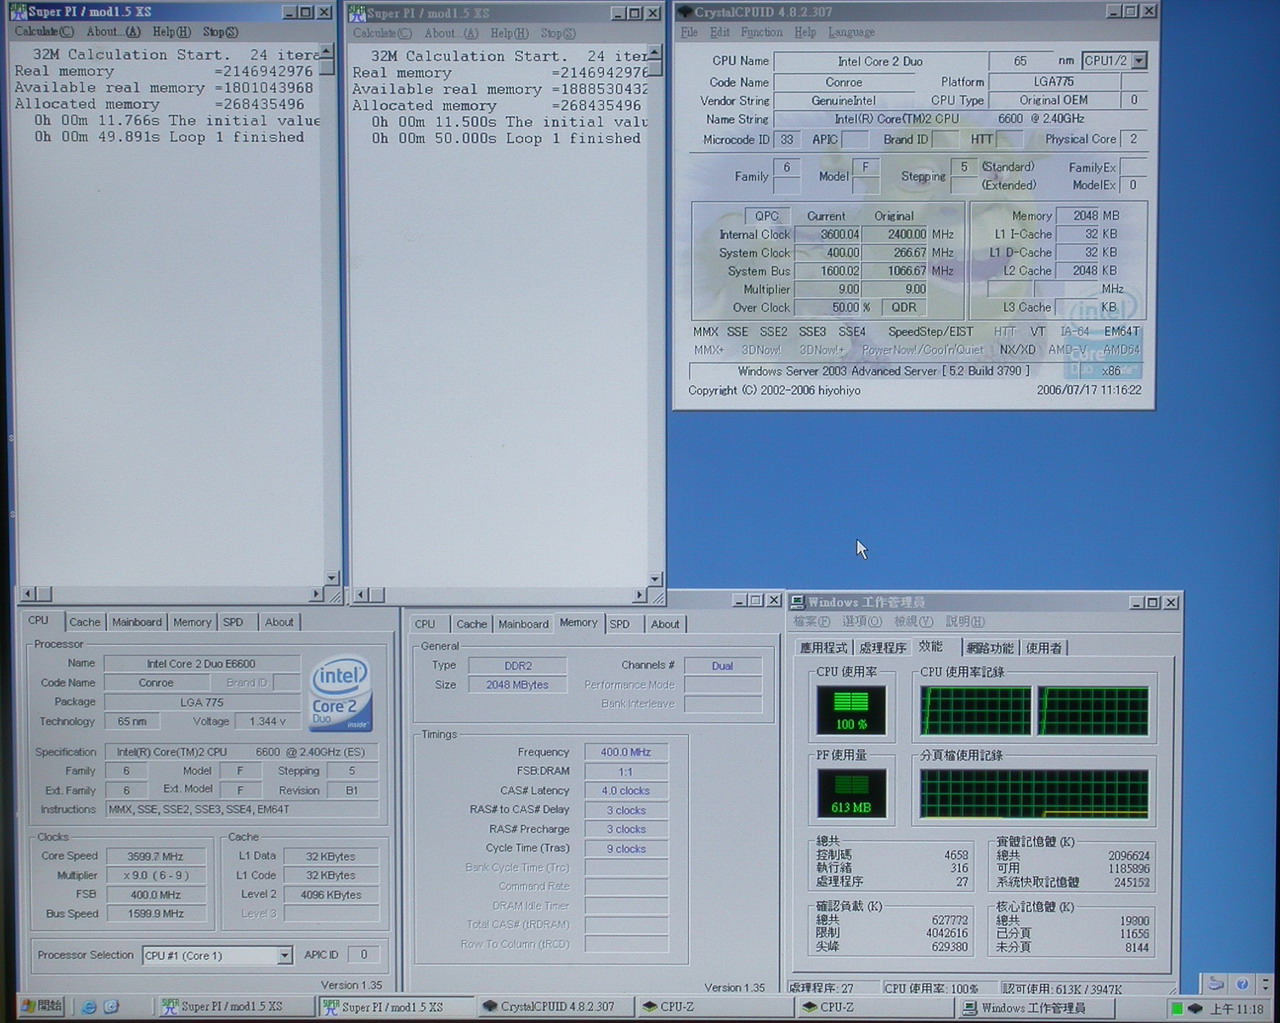
Task: Open the 檔案(F) menu in Task Manager
Action: [x=812, y=622]
